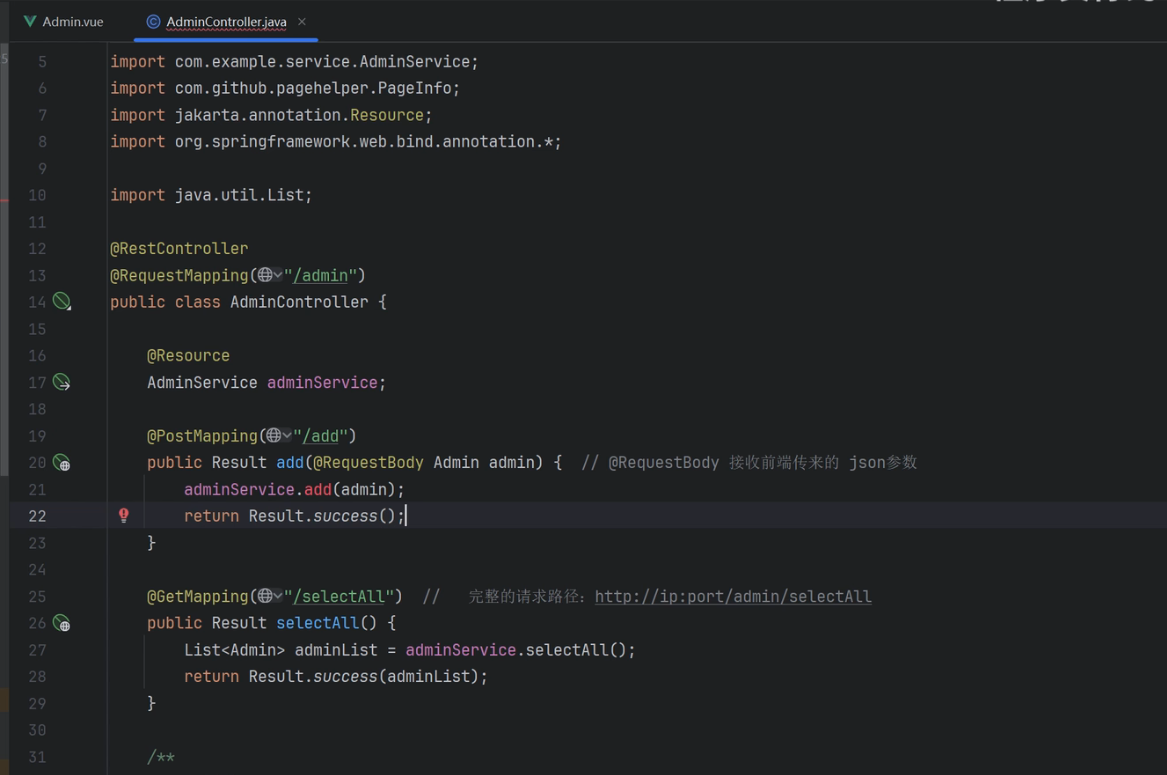Screen dimensions: 1167x775
Task: Click line number 22 in the gutter
Action: (37, 516)
